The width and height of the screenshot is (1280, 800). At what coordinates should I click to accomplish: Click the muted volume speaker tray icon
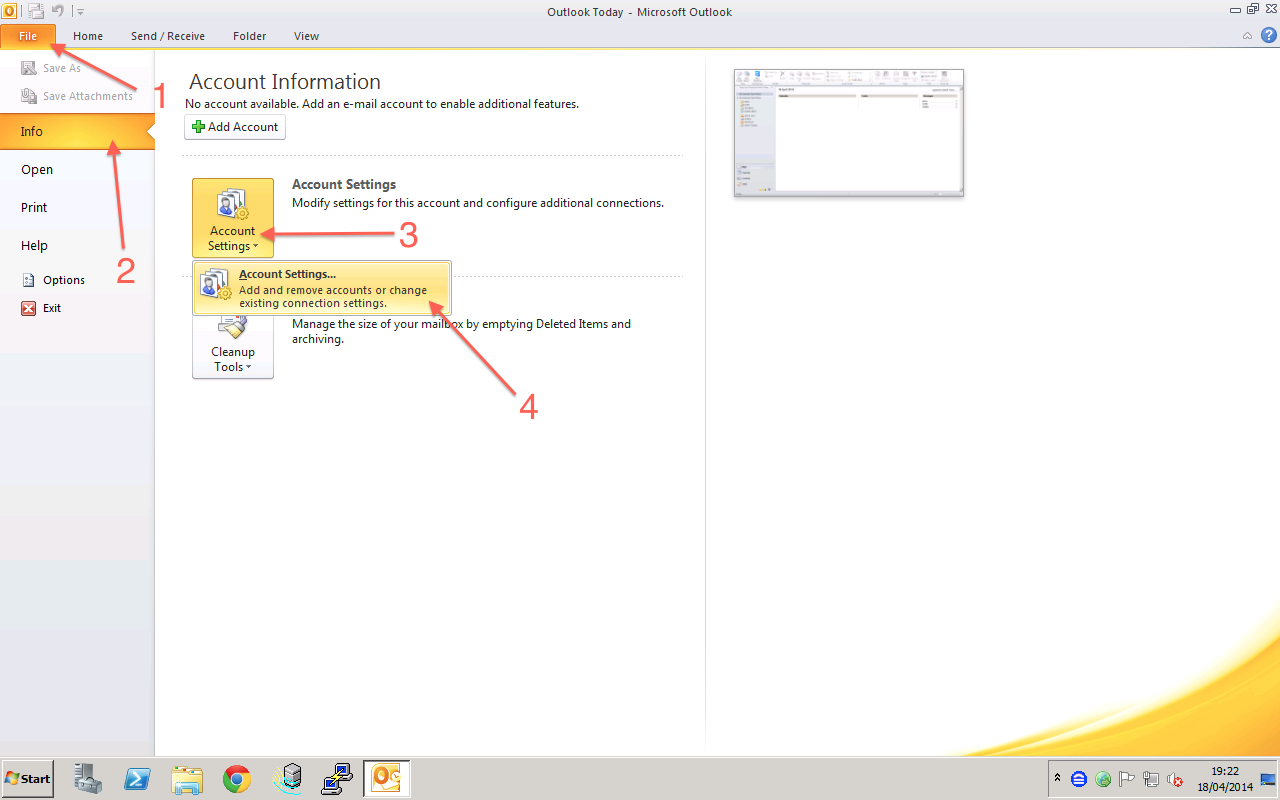click(x=1175, y=779)
